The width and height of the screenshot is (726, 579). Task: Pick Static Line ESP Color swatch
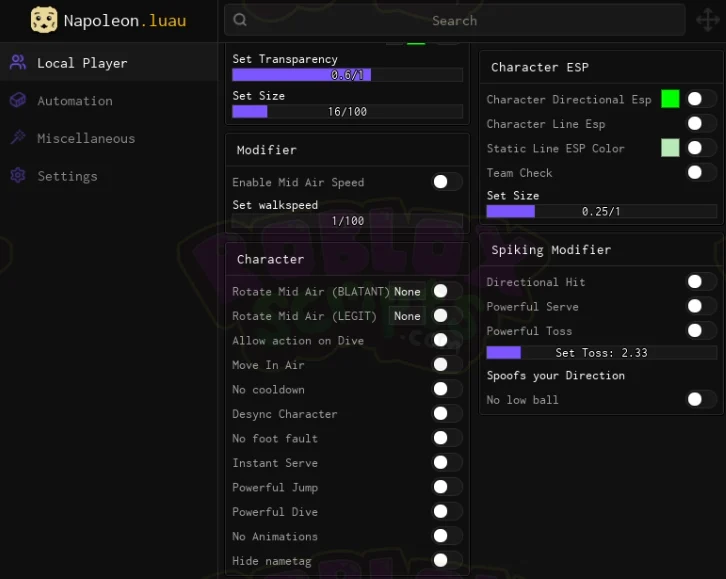[x=670, y=148]
